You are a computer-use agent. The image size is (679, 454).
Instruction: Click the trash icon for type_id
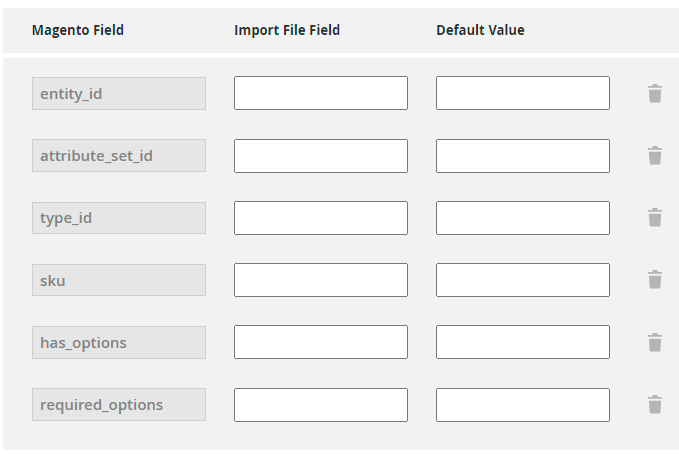coord(655,218)
